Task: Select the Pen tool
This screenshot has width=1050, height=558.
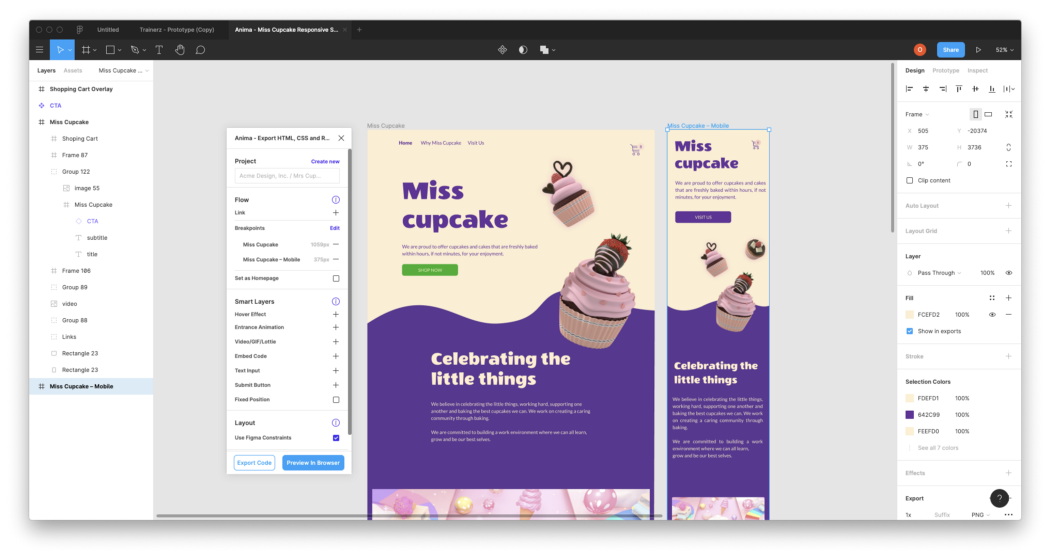Action: point(135,50)
